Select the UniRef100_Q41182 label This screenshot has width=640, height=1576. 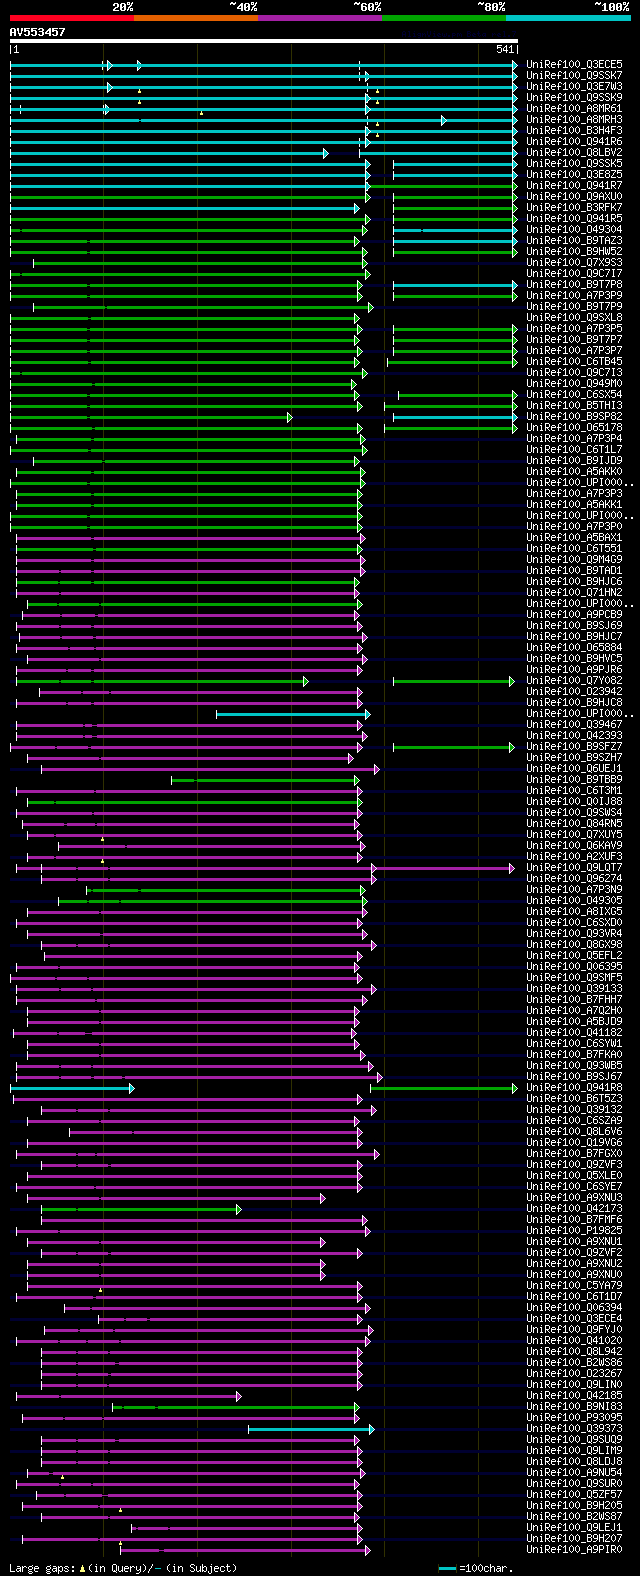tap(574, 1033)
